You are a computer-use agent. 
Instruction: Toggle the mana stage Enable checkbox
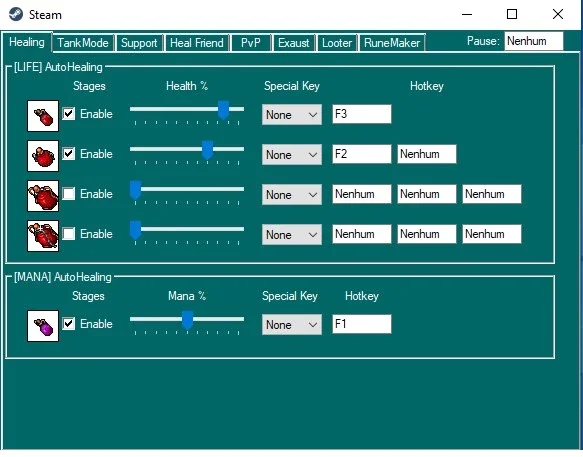(68, 324)
